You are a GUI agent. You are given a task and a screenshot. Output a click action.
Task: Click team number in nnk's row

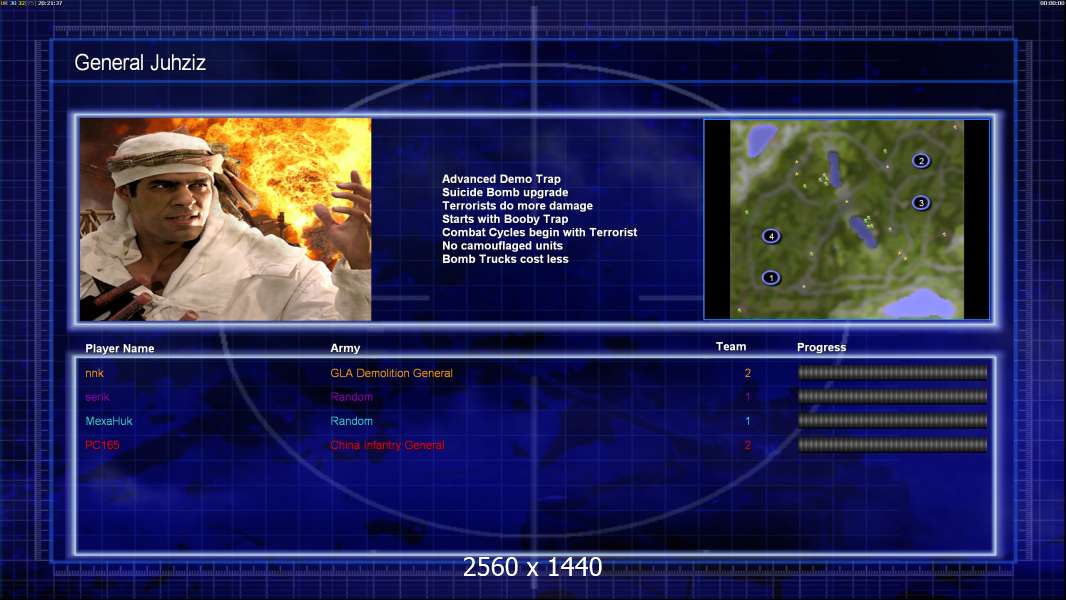point(748,373)
